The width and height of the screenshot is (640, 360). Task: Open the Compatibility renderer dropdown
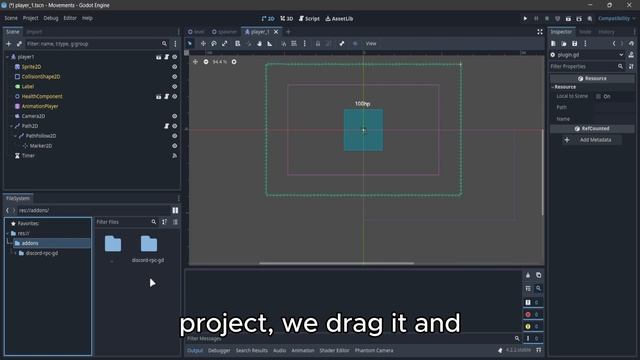coord(617,18)
